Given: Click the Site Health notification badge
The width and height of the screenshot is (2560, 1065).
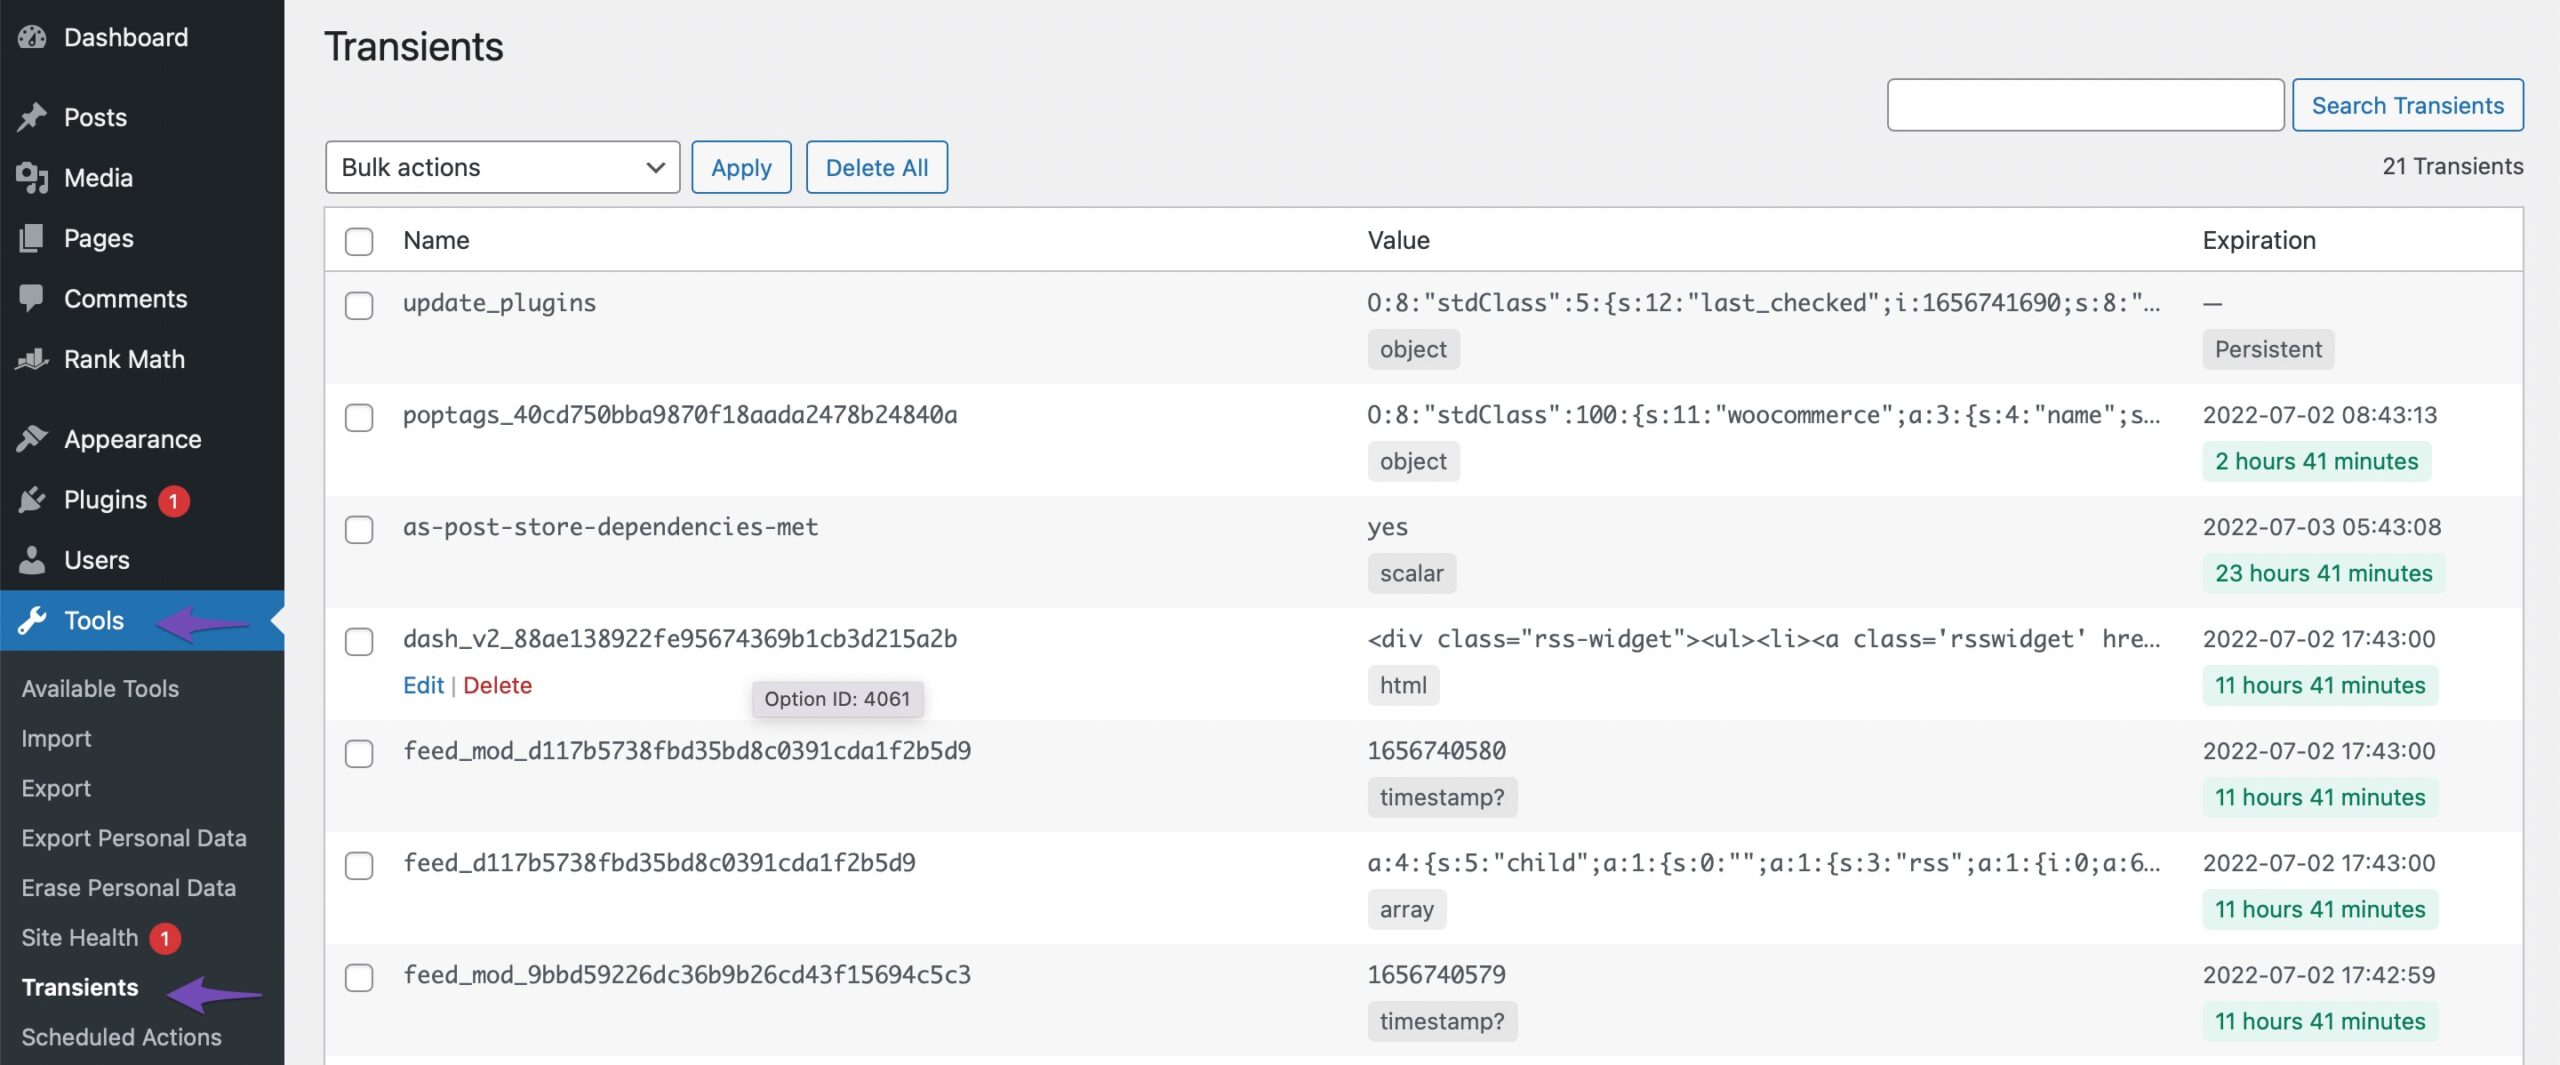Looking at the screenshot, I should click(165, 938).
